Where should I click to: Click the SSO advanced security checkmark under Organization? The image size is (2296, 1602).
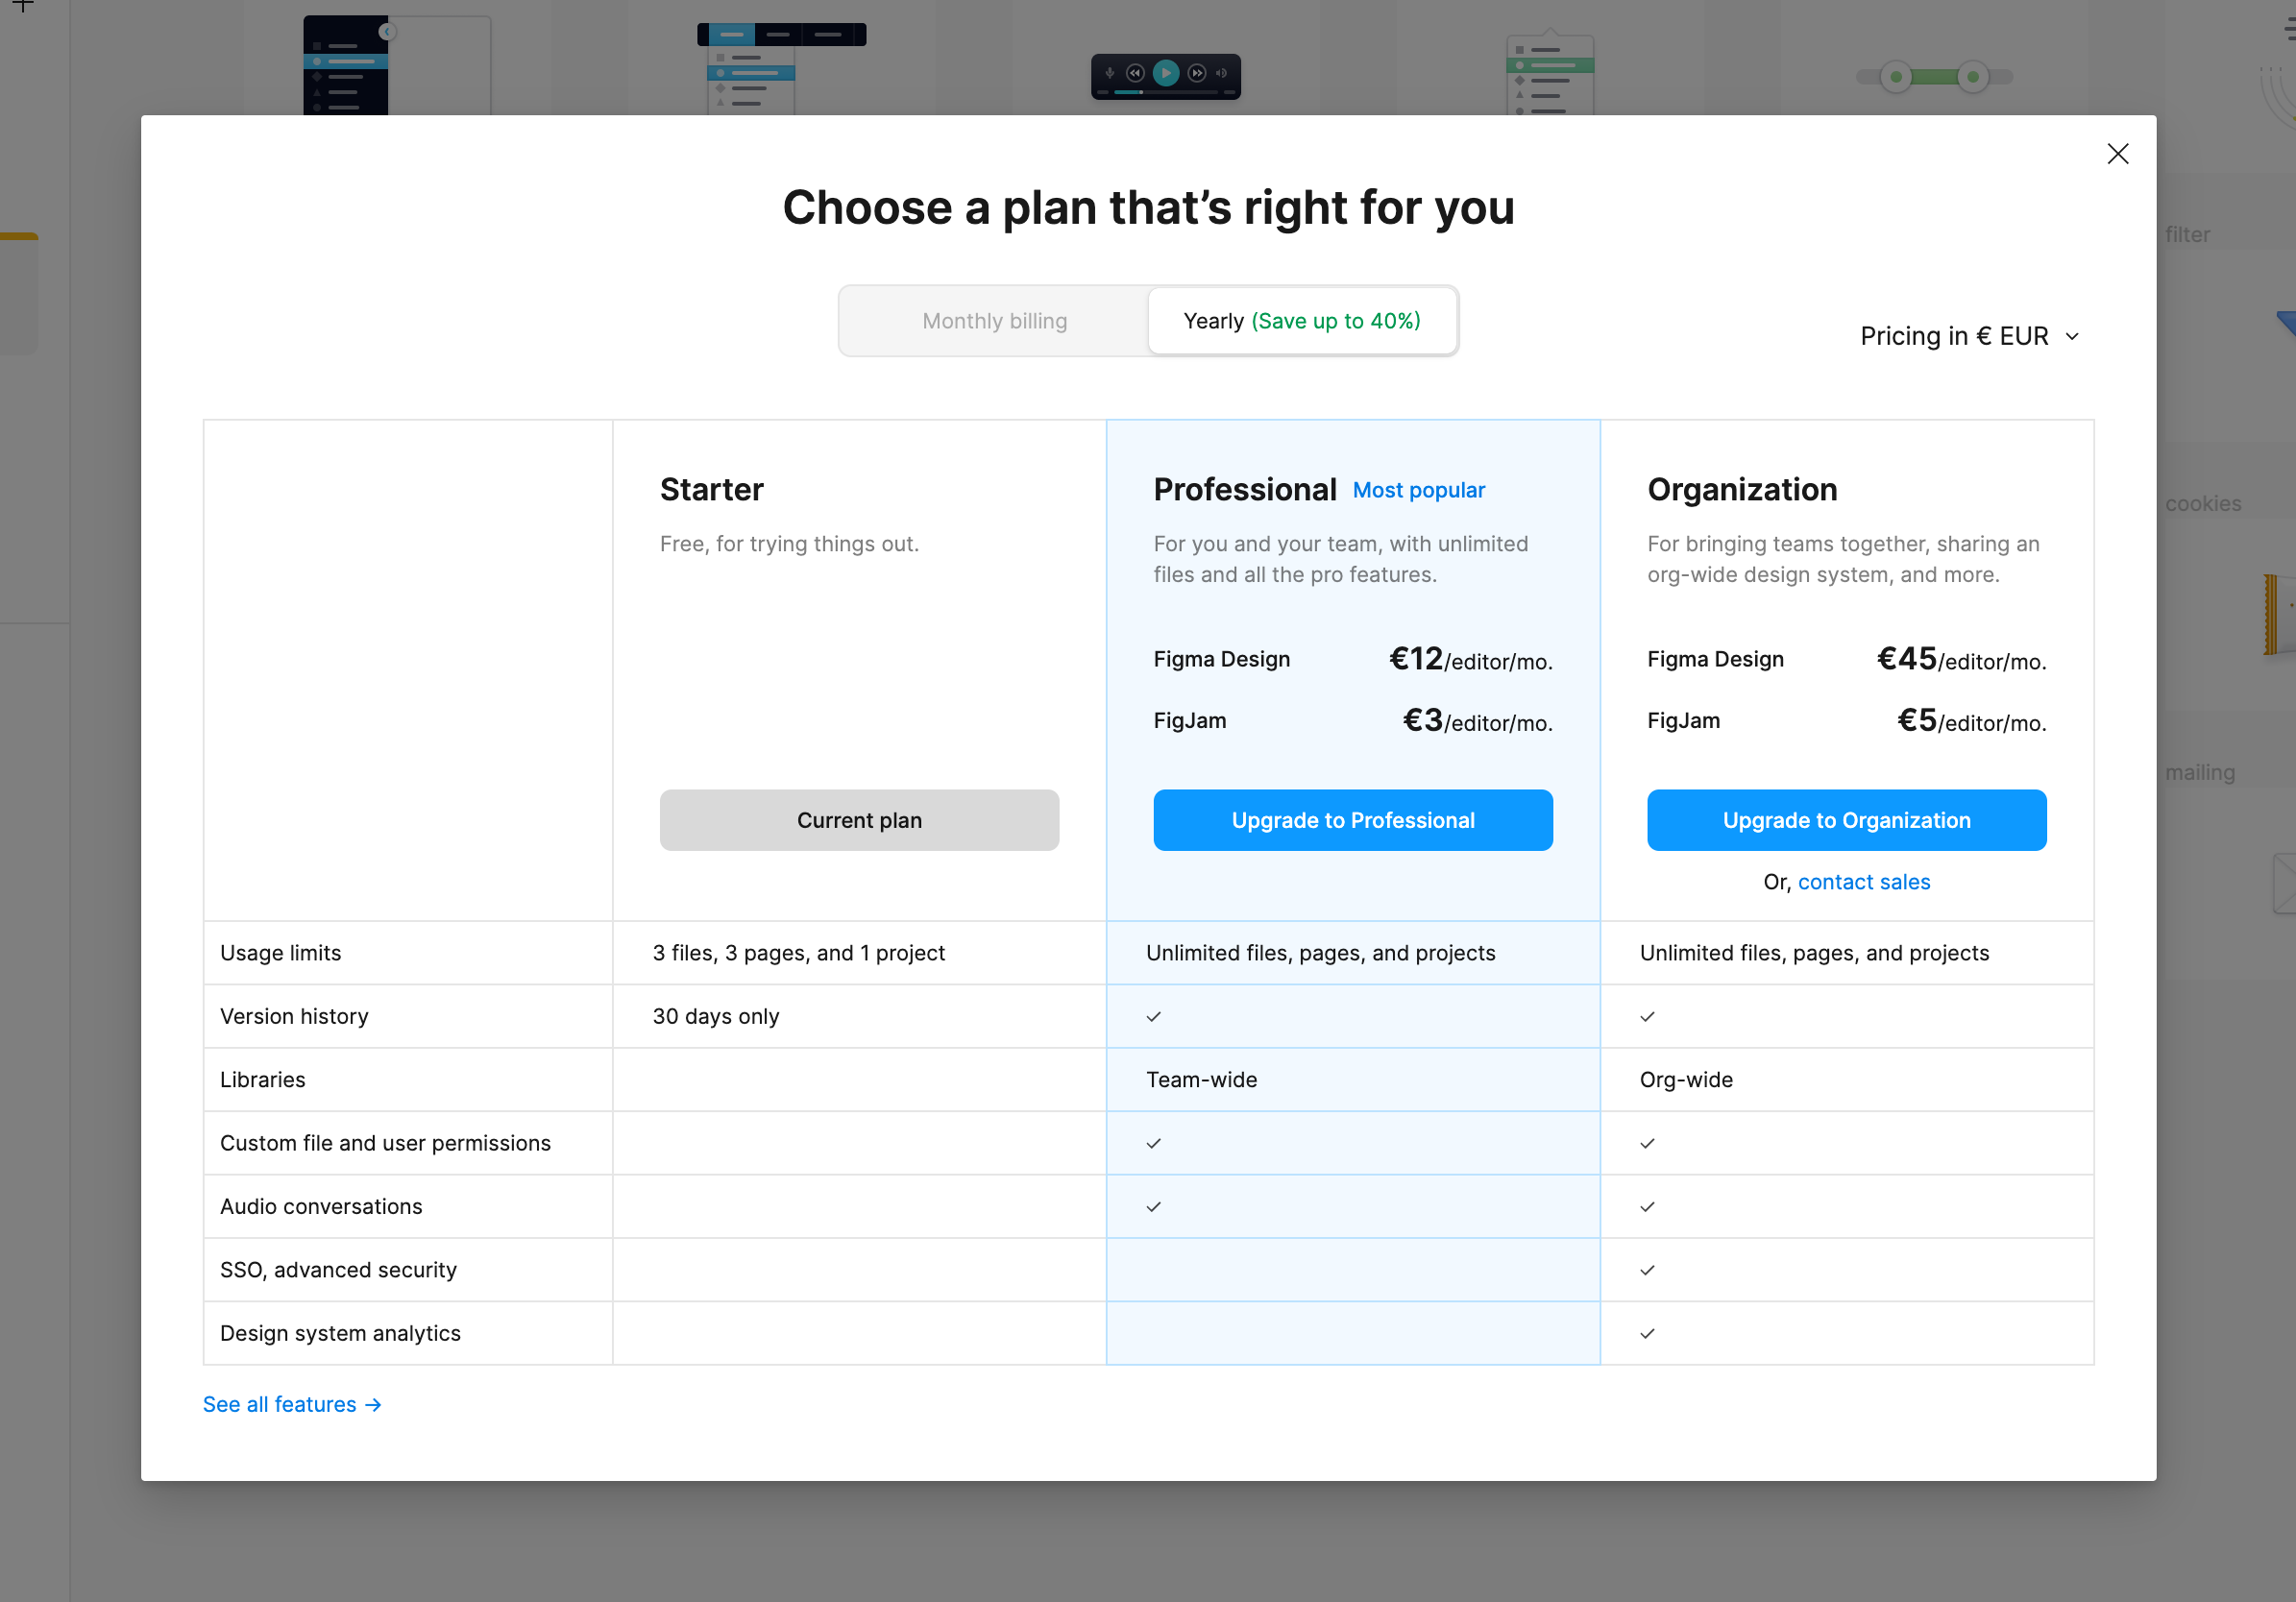[x=1647, y=1270]
